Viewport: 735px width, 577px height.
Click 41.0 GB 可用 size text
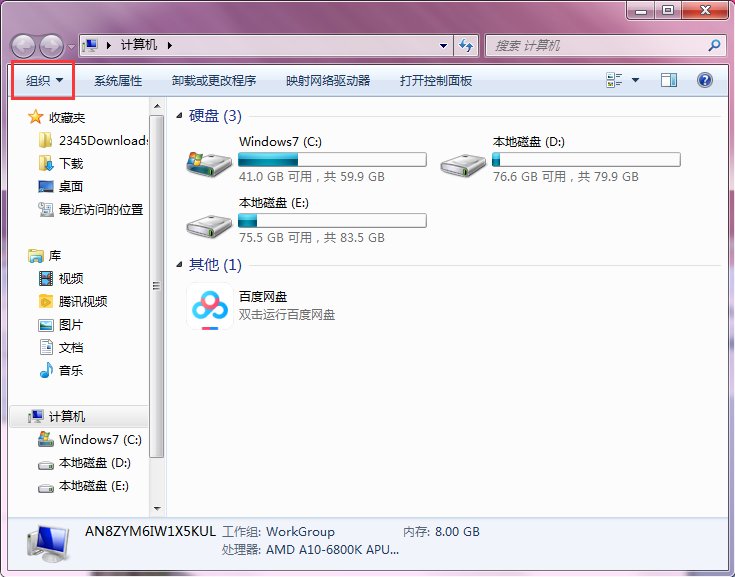click(312, 177)
